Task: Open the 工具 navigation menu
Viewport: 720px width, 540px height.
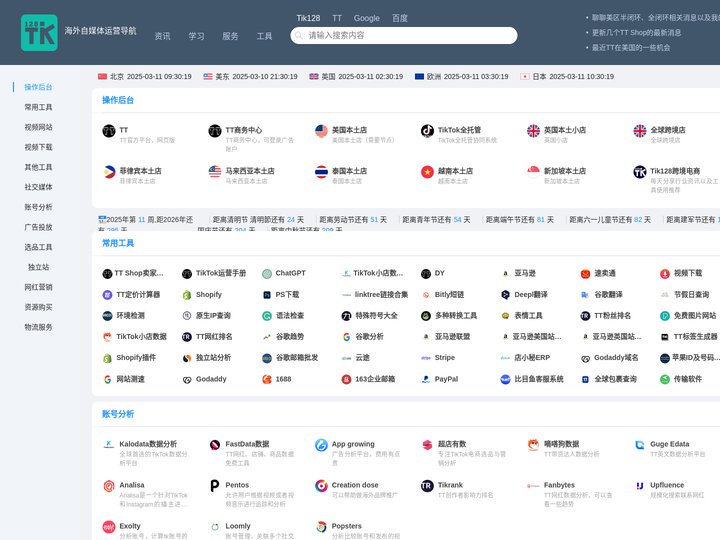Action: [264, 36]
